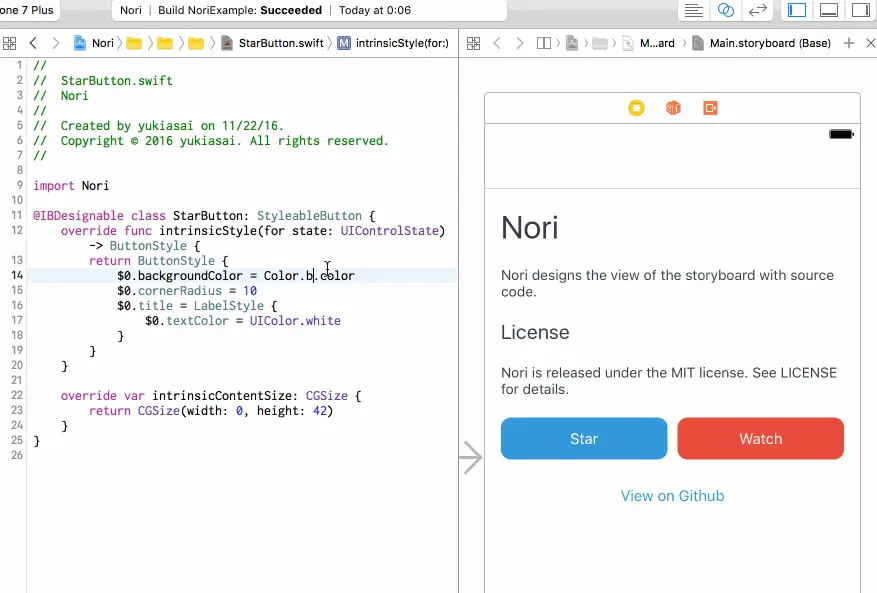Open the first folder breadcrumb after Nori
877x593 pixels.
click(x=134, y=43)
